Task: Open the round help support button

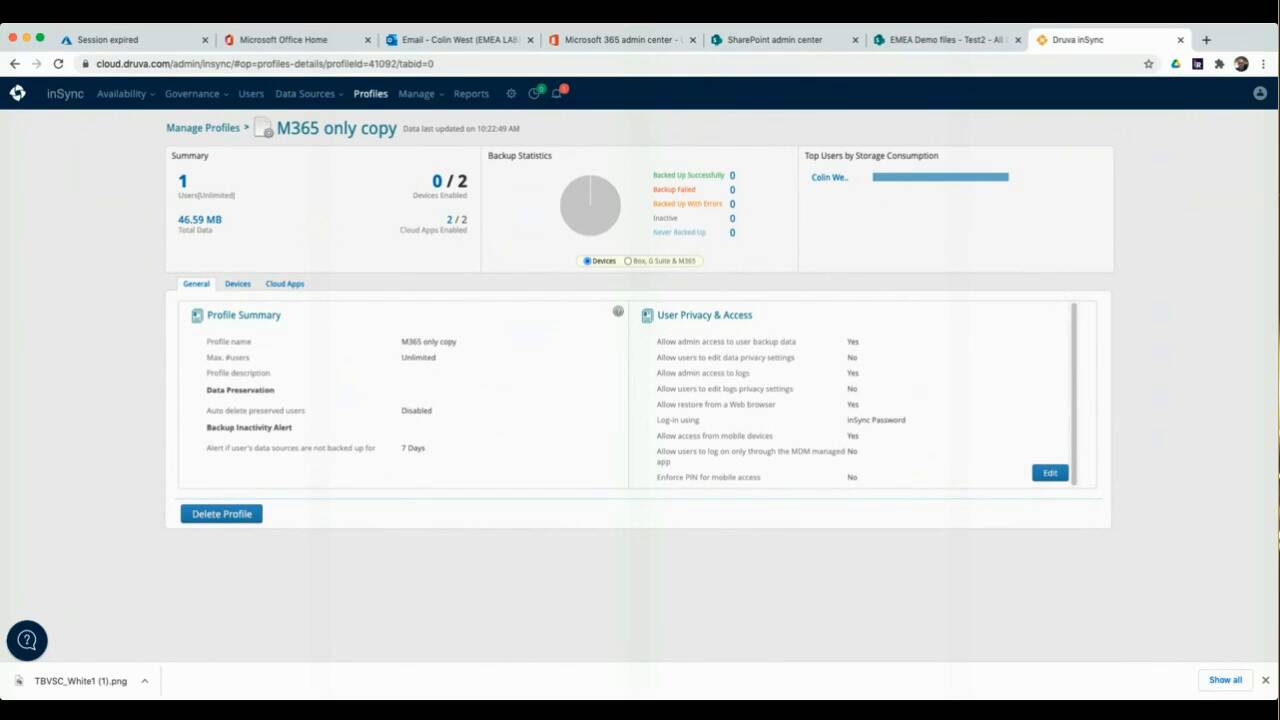Action: [27, 641]
